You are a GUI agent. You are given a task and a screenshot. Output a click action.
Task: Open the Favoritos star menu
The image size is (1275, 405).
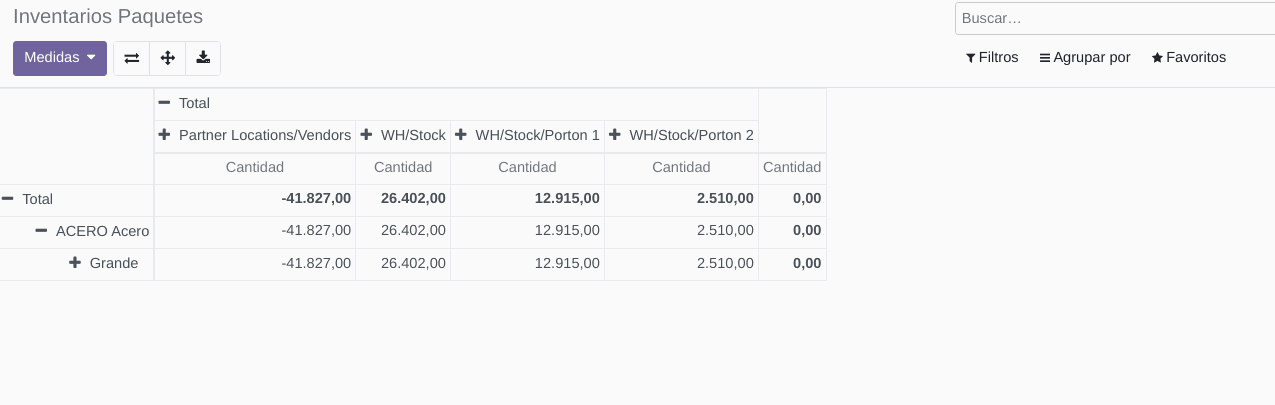pos(1189,58)
